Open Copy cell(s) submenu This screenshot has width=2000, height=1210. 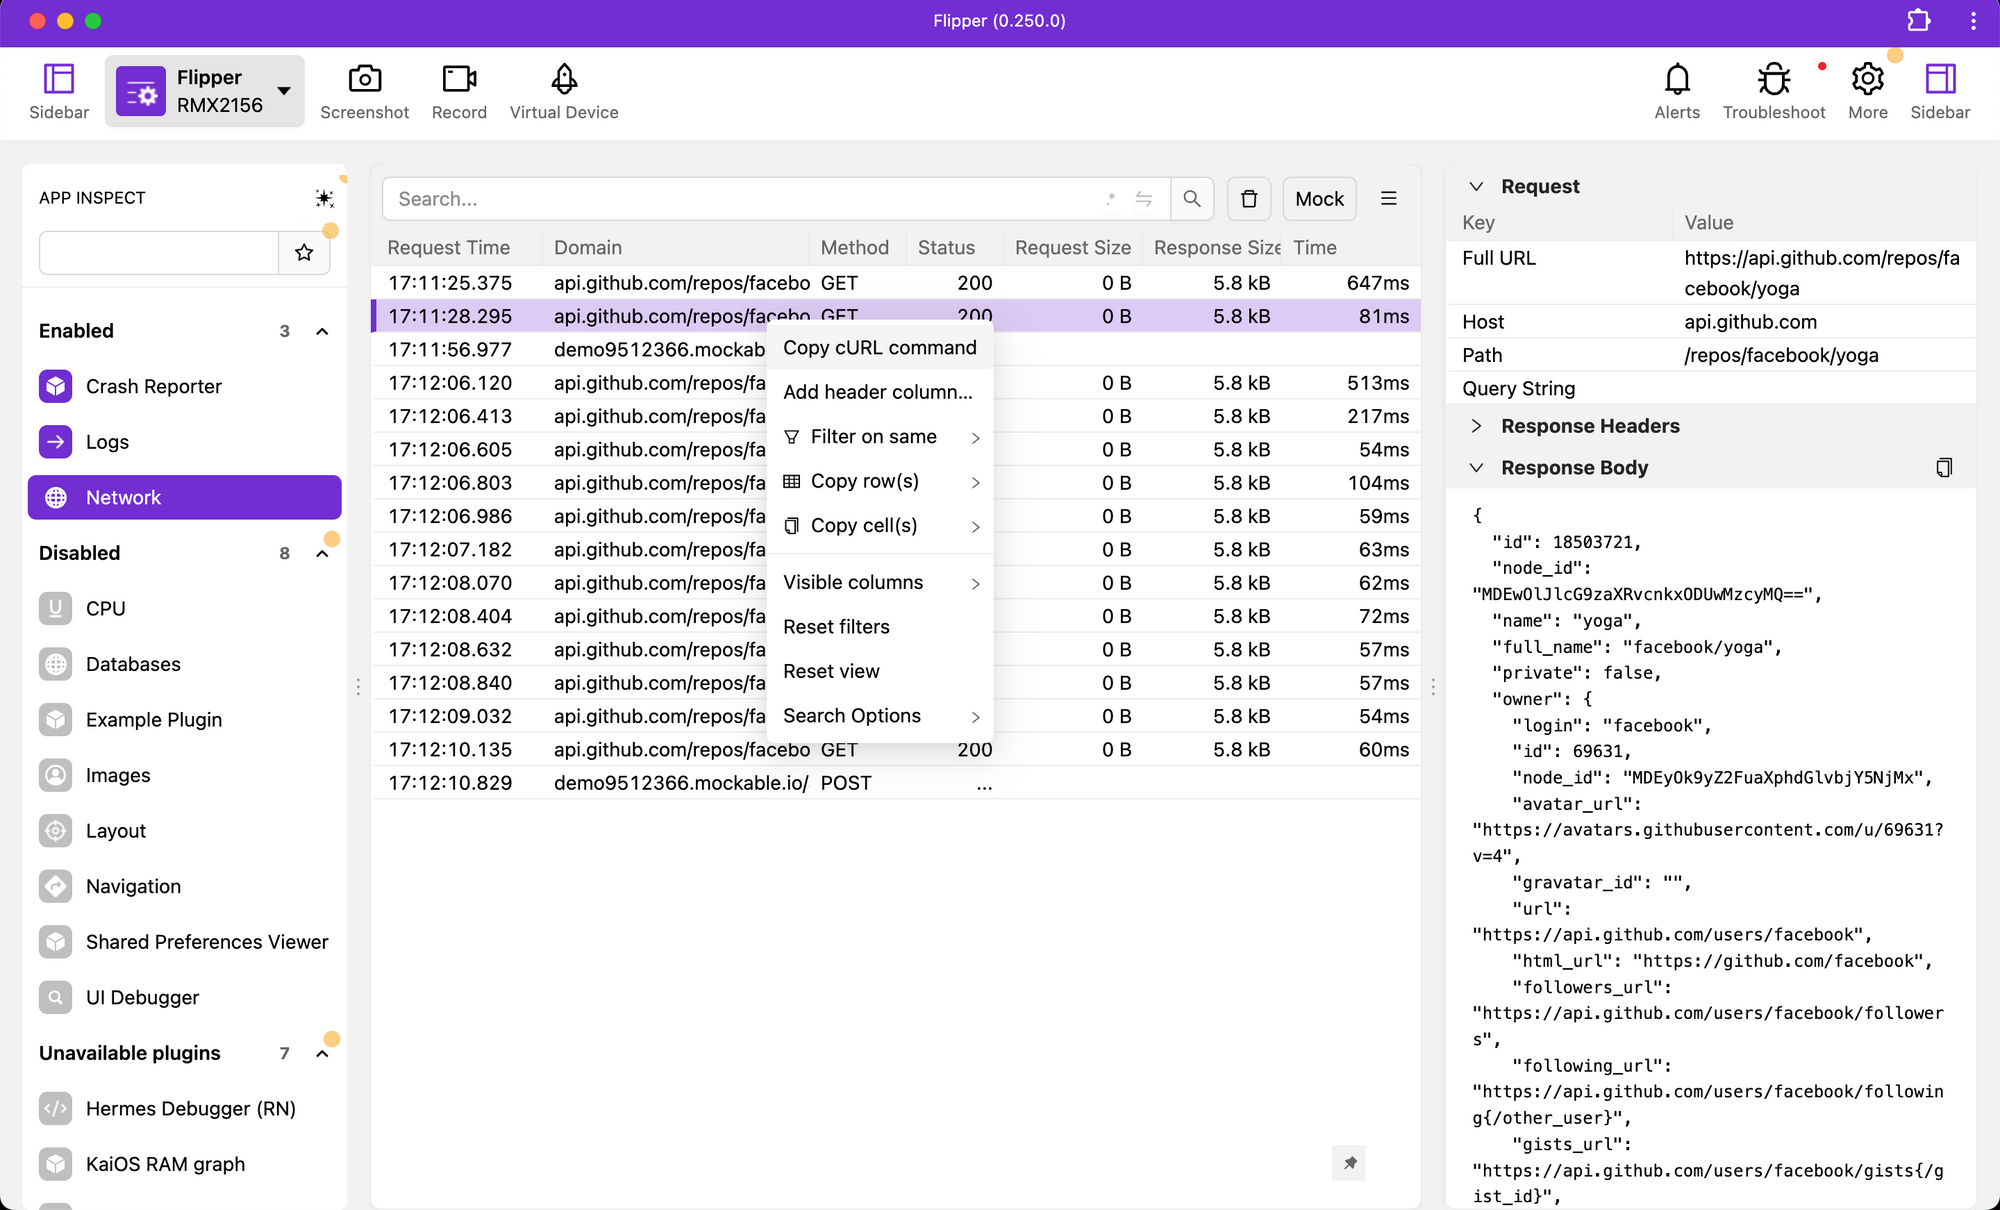pos(880,525)
